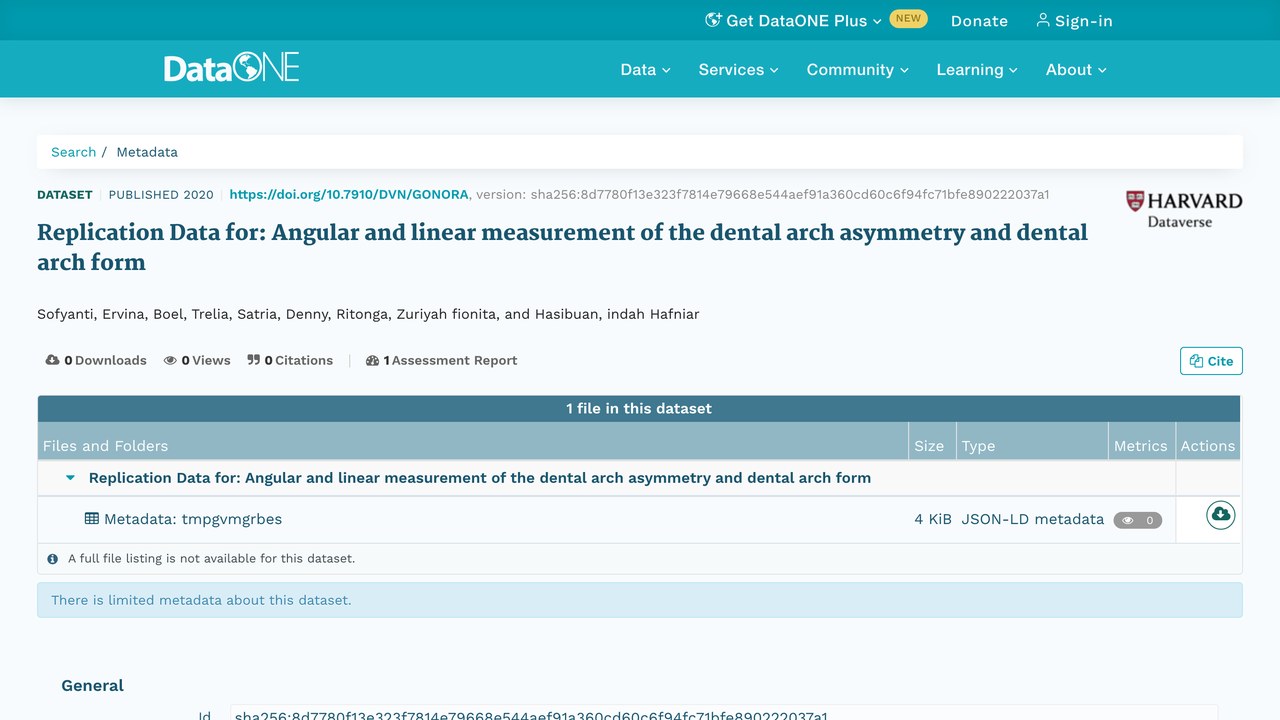Collapse the Replication Data folder row
Screen dimensions: 1280x720
[70, 478]
